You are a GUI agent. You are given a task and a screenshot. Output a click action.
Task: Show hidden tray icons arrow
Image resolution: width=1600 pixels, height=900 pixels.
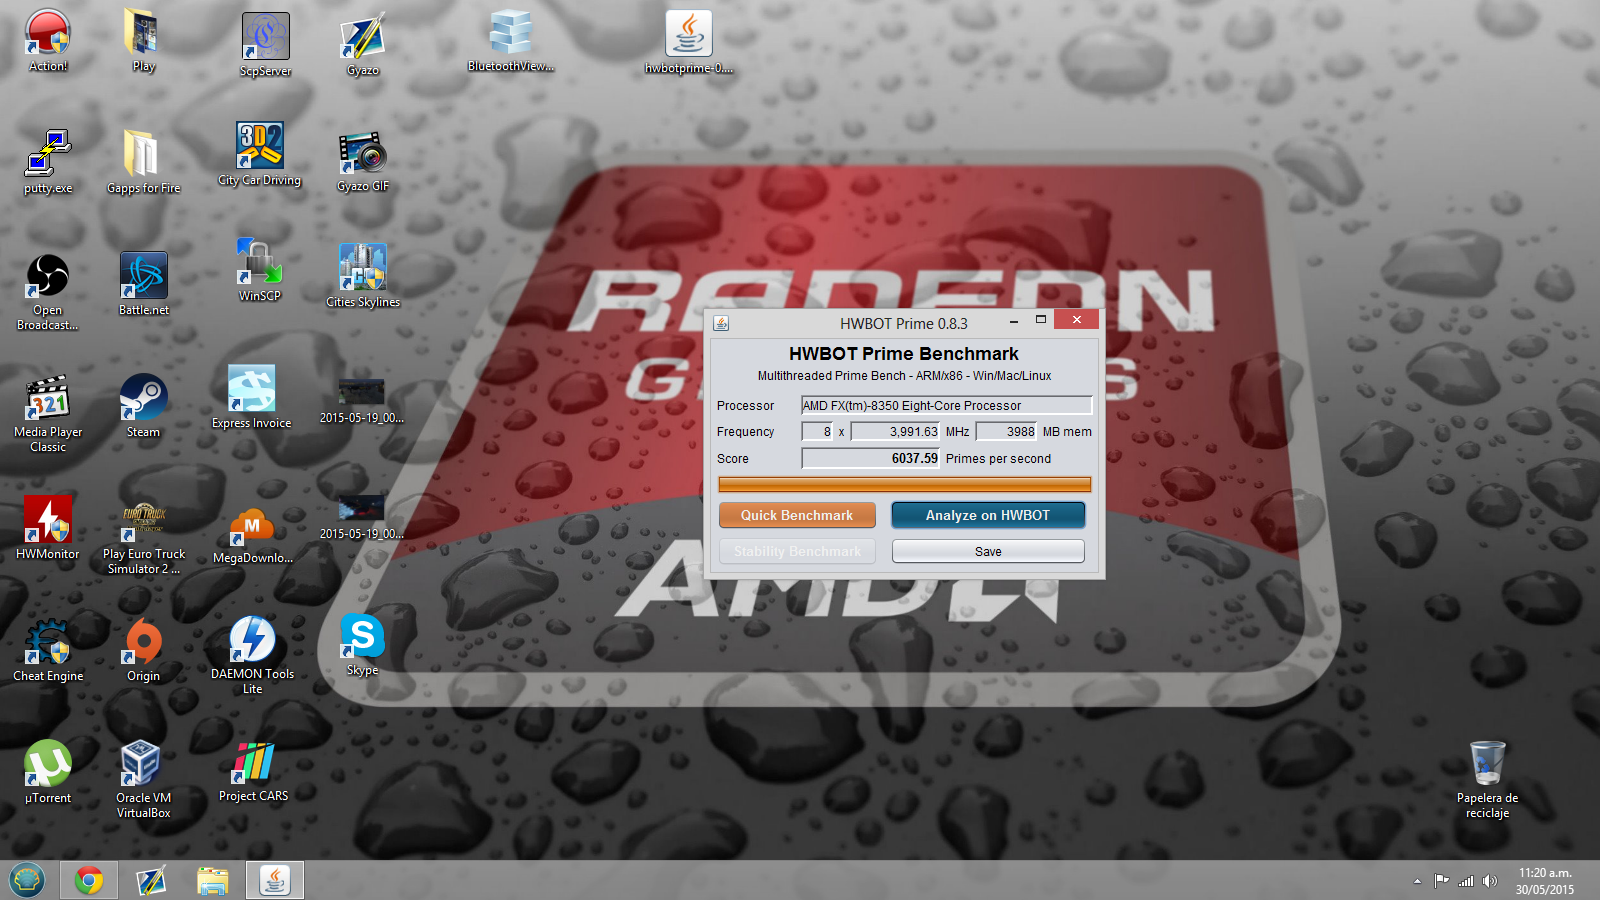(x=1417, y=881)
